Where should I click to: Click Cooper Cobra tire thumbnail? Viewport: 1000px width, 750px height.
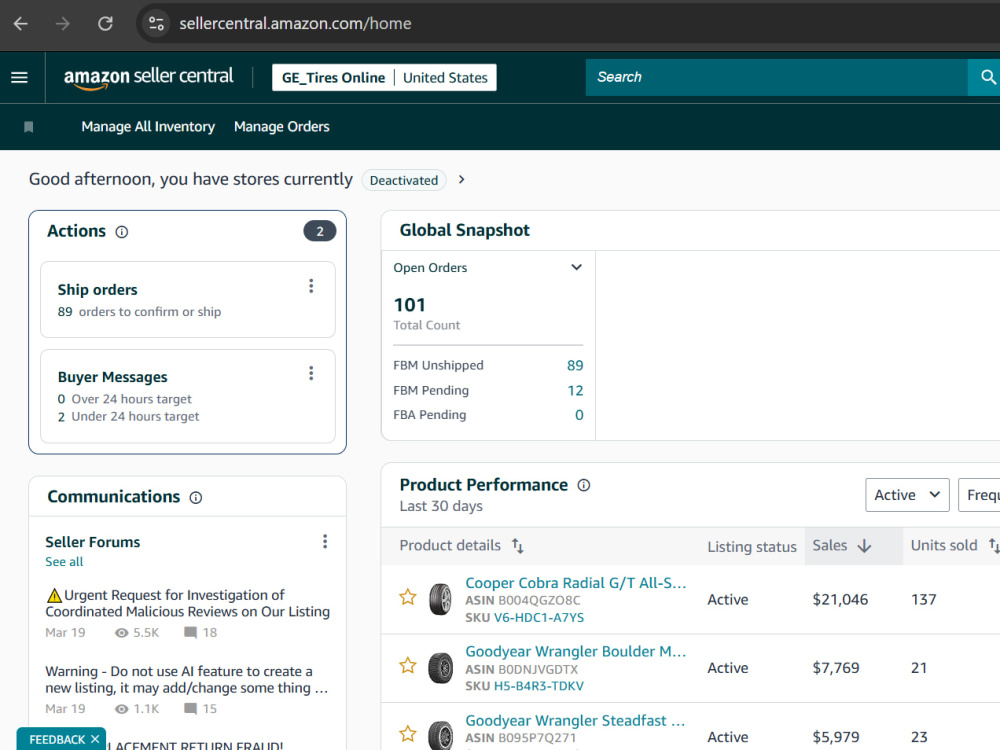[x=440, y=599]
